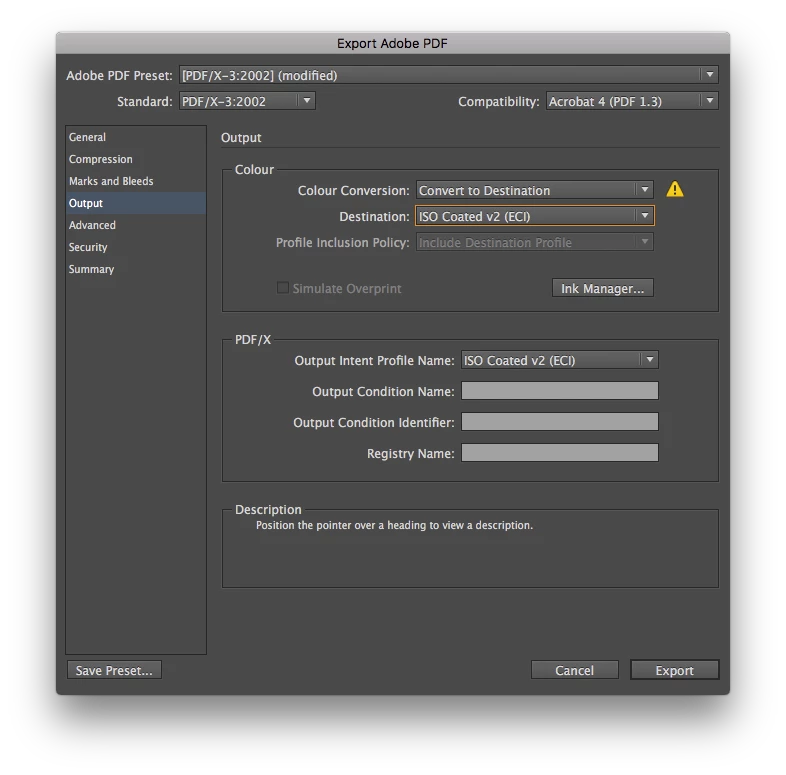Go to Marks and Bleeds section
The width and height of the screenshot is (786, 775).
[135, 181]
